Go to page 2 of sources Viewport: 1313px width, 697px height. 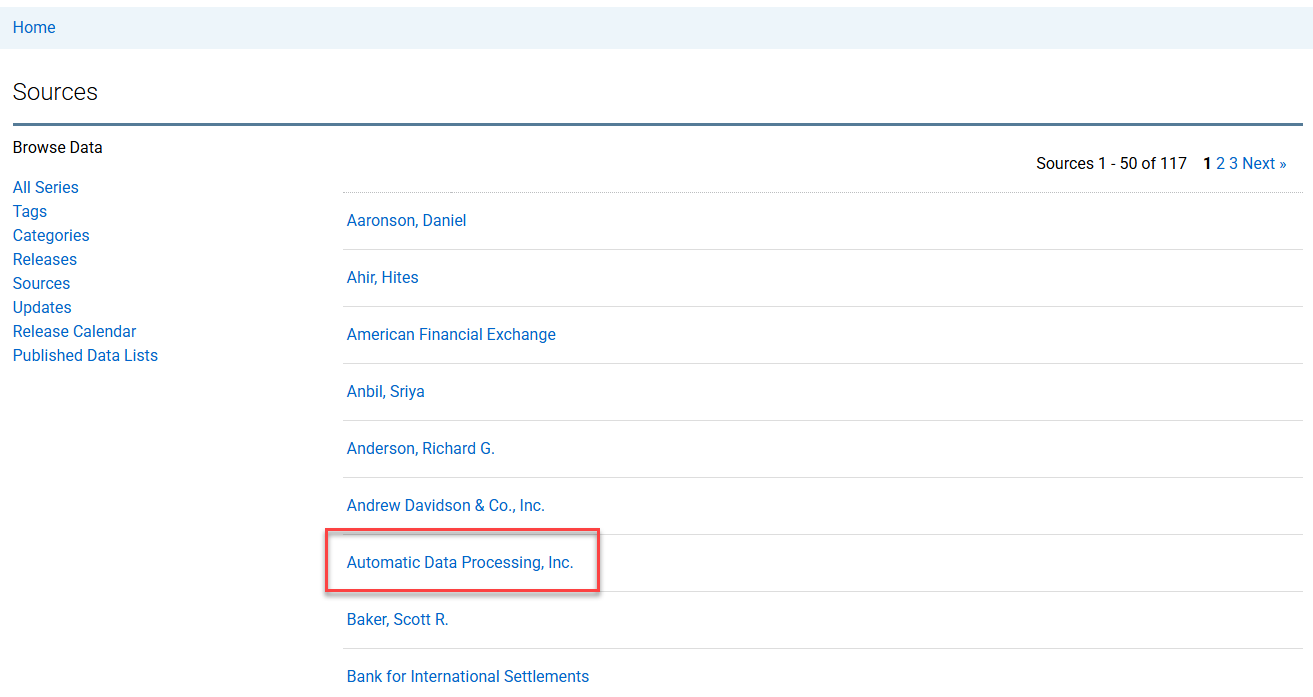1221,164
